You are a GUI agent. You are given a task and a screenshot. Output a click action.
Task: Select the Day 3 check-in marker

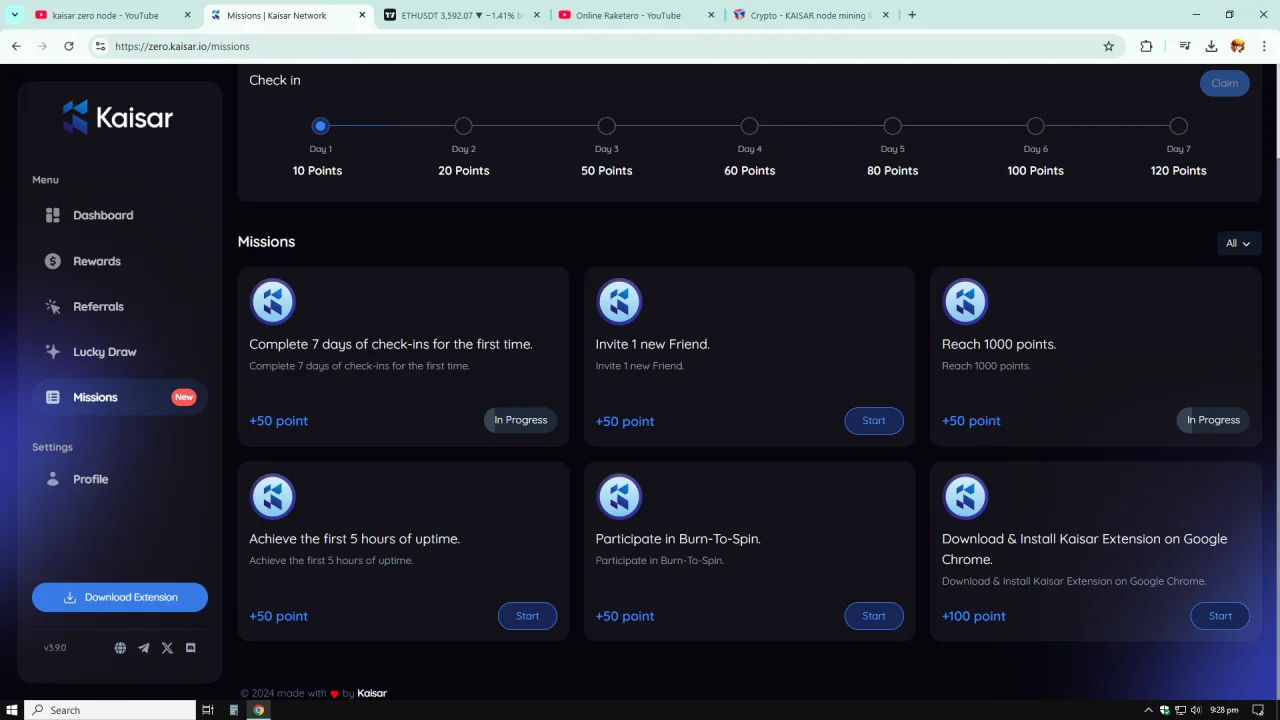pos(606,126)
